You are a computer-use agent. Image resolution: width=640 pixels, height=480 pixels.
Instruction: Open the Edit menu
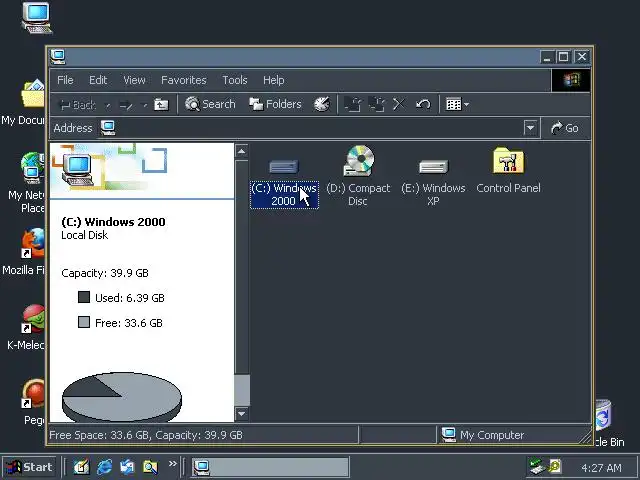98,80
